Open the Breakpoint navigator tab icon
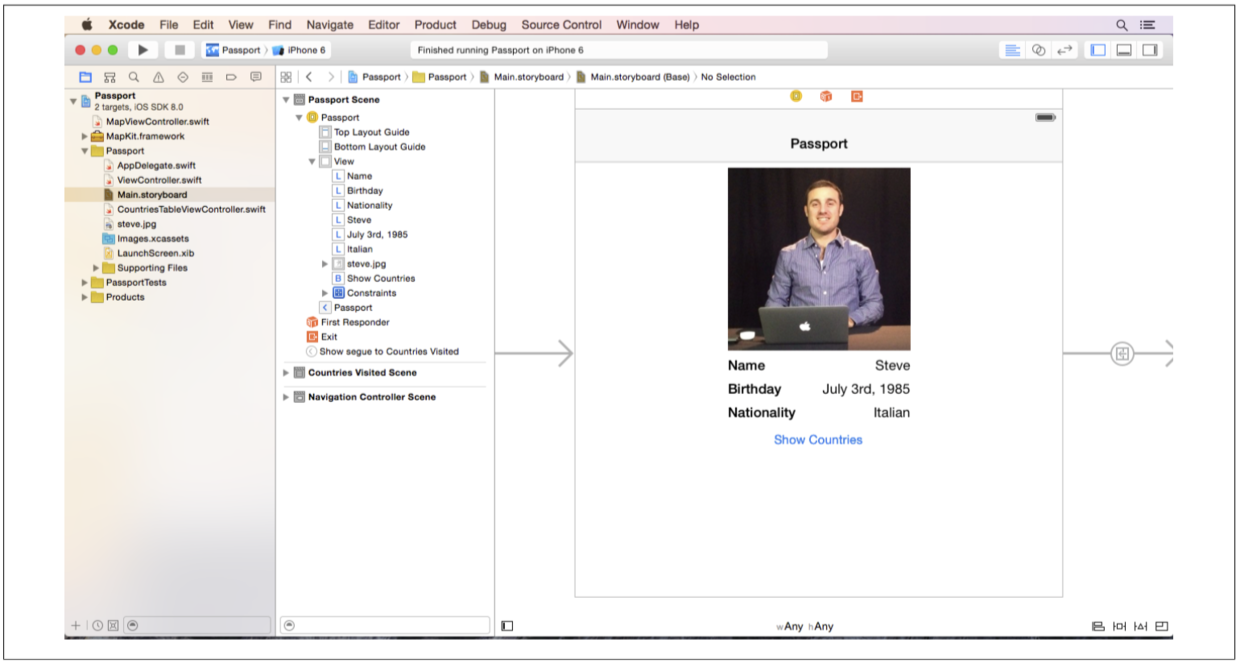Viewport: 1240px width, 663px height. 231,77
